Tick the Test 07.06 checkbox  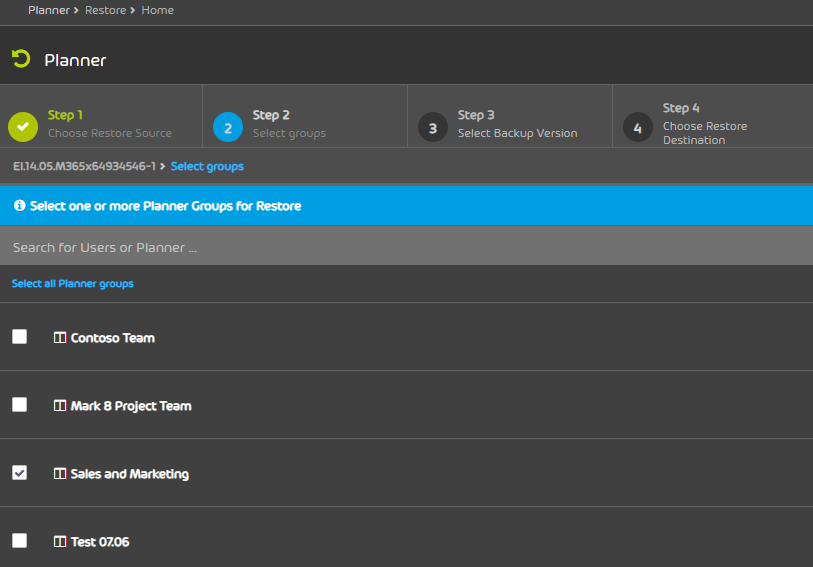[x=20, y=541]
